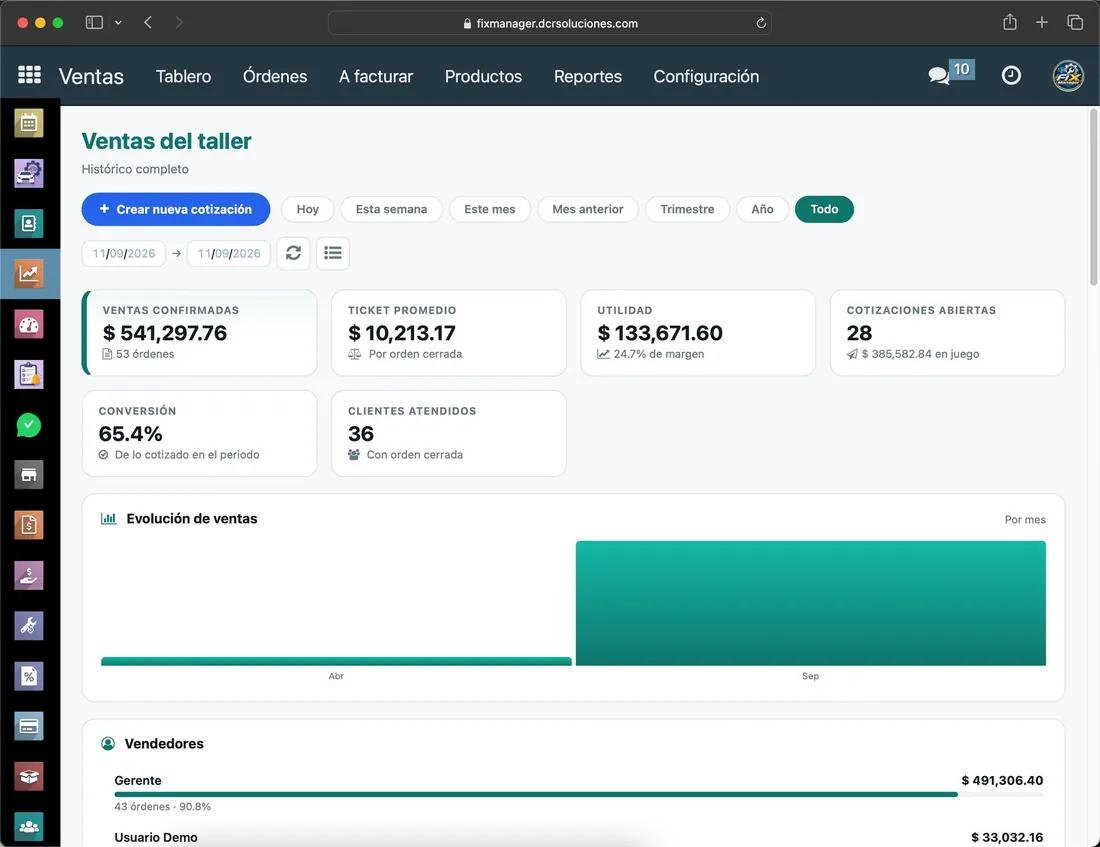Open the wrench tools icon in sidebar
Screen dimensions: 1100x847
click(29, 626)
